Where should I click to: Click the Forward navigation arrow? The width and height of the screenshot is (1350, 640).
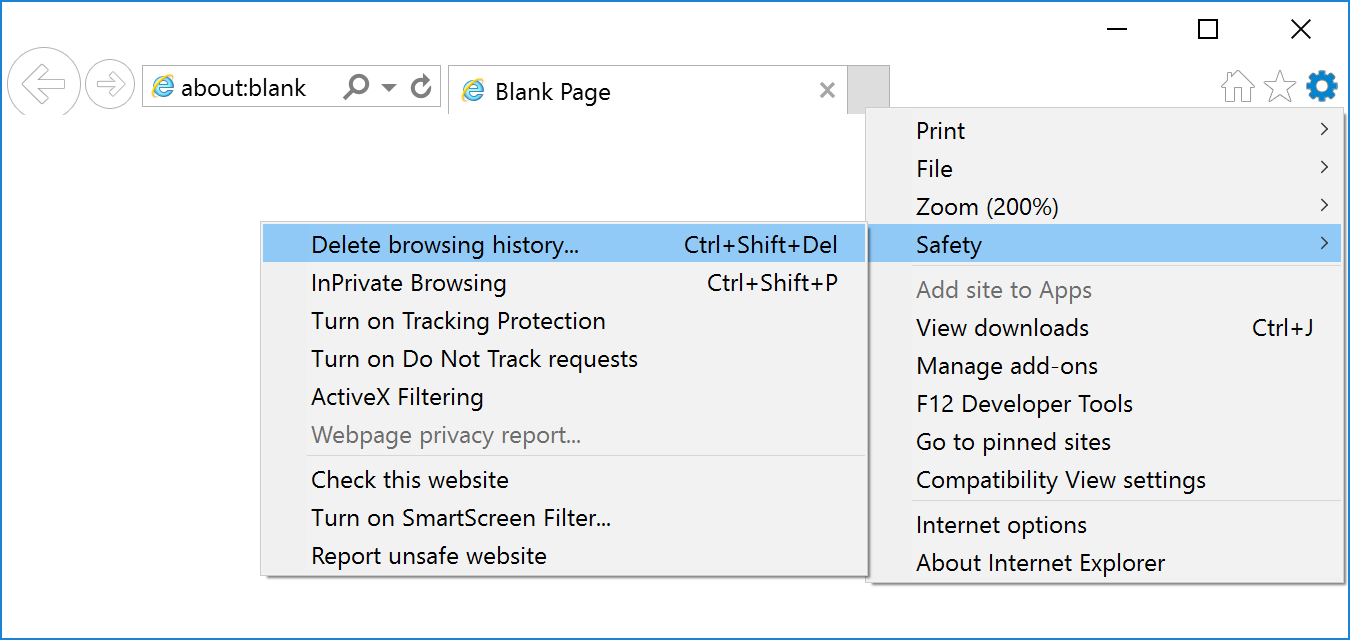click(110, 86)
